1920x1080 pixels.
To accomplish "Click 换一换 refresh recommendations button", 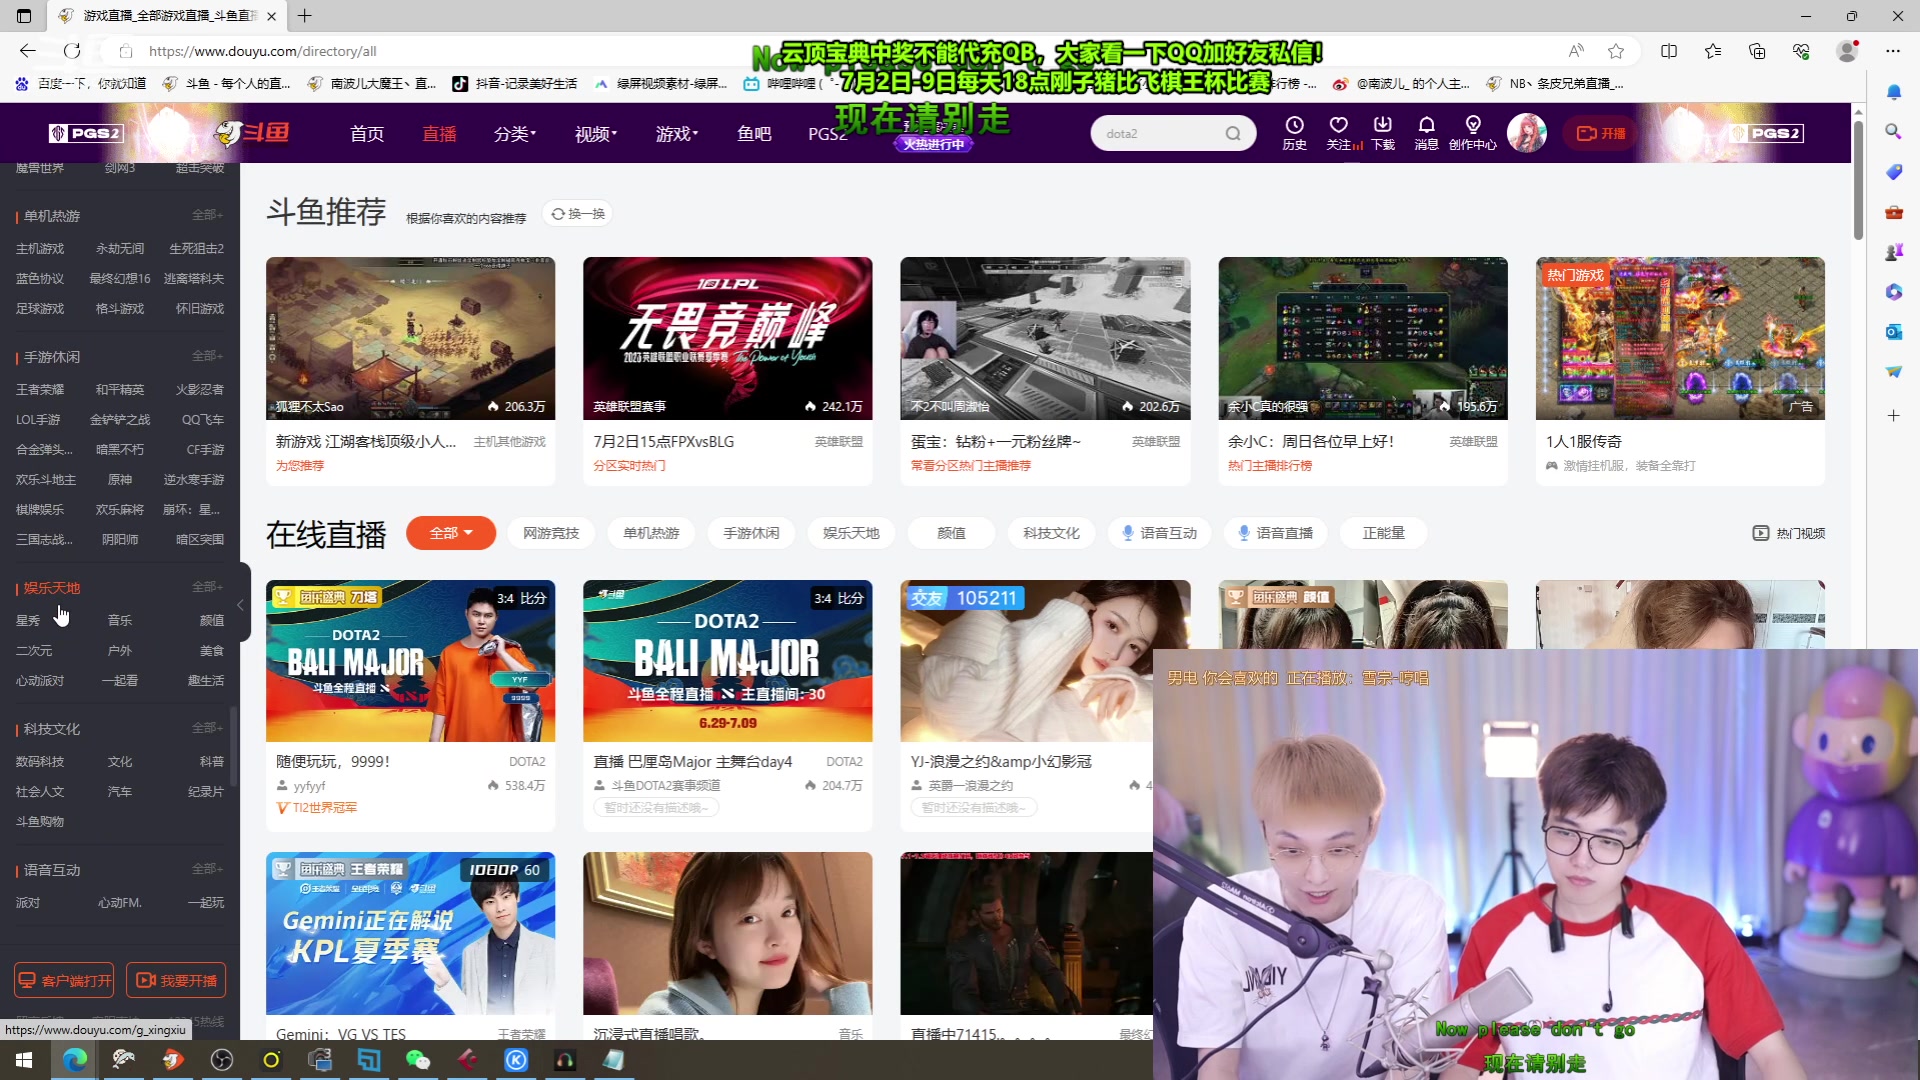I will tap(578, 214).
